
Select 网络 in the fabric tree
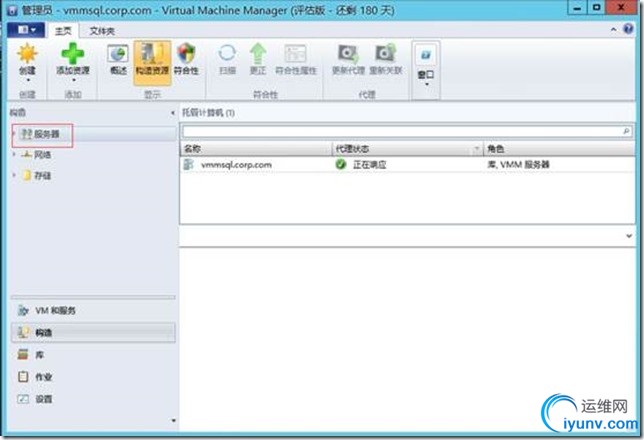[43, 155]
